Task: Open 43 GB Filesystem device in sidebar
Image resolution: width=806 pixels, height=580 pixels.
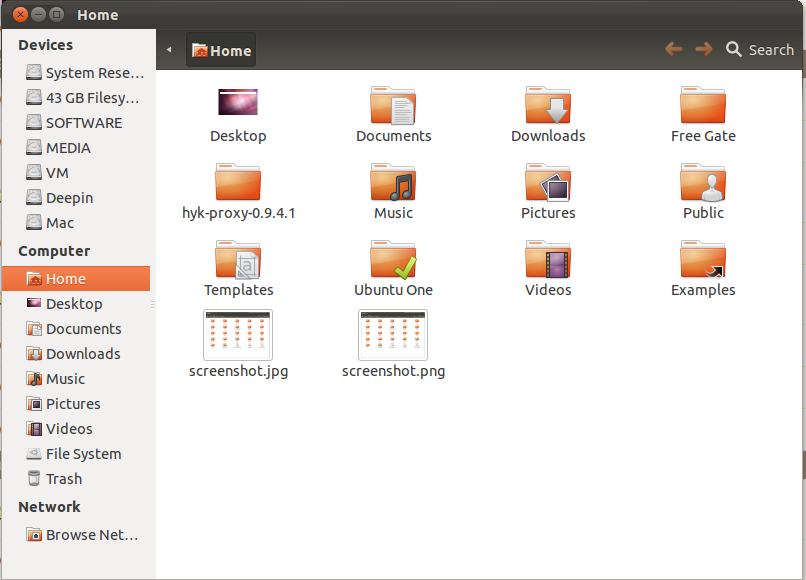Action: 76,98
